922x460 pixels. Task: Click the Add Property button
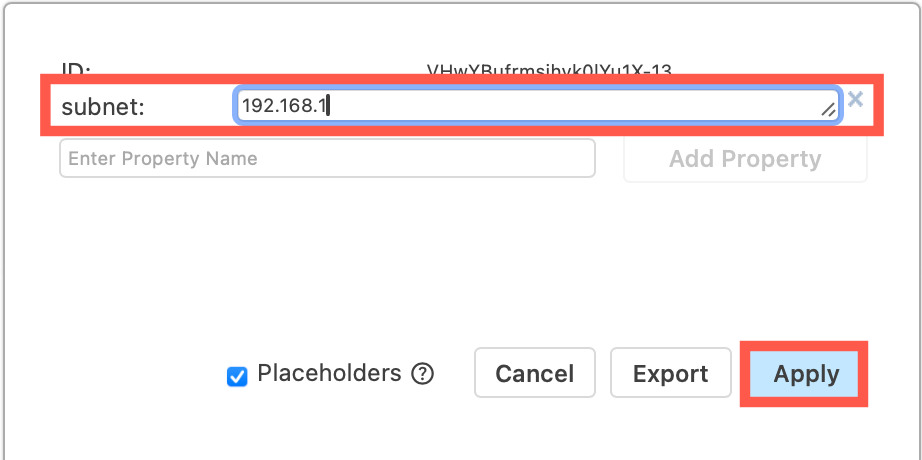745,159
